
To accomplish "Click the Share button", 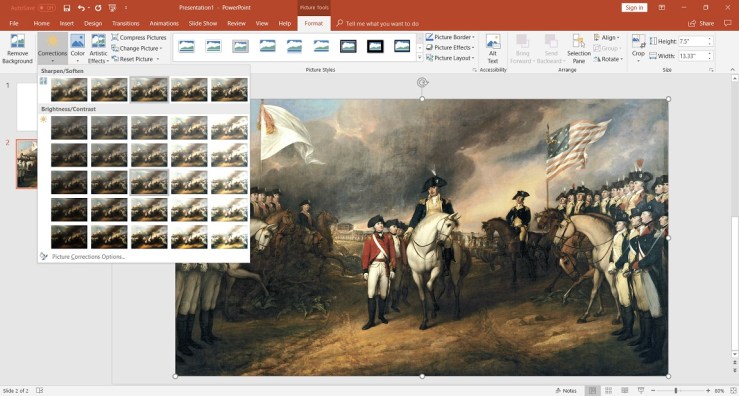I will (x=701, y=23).
